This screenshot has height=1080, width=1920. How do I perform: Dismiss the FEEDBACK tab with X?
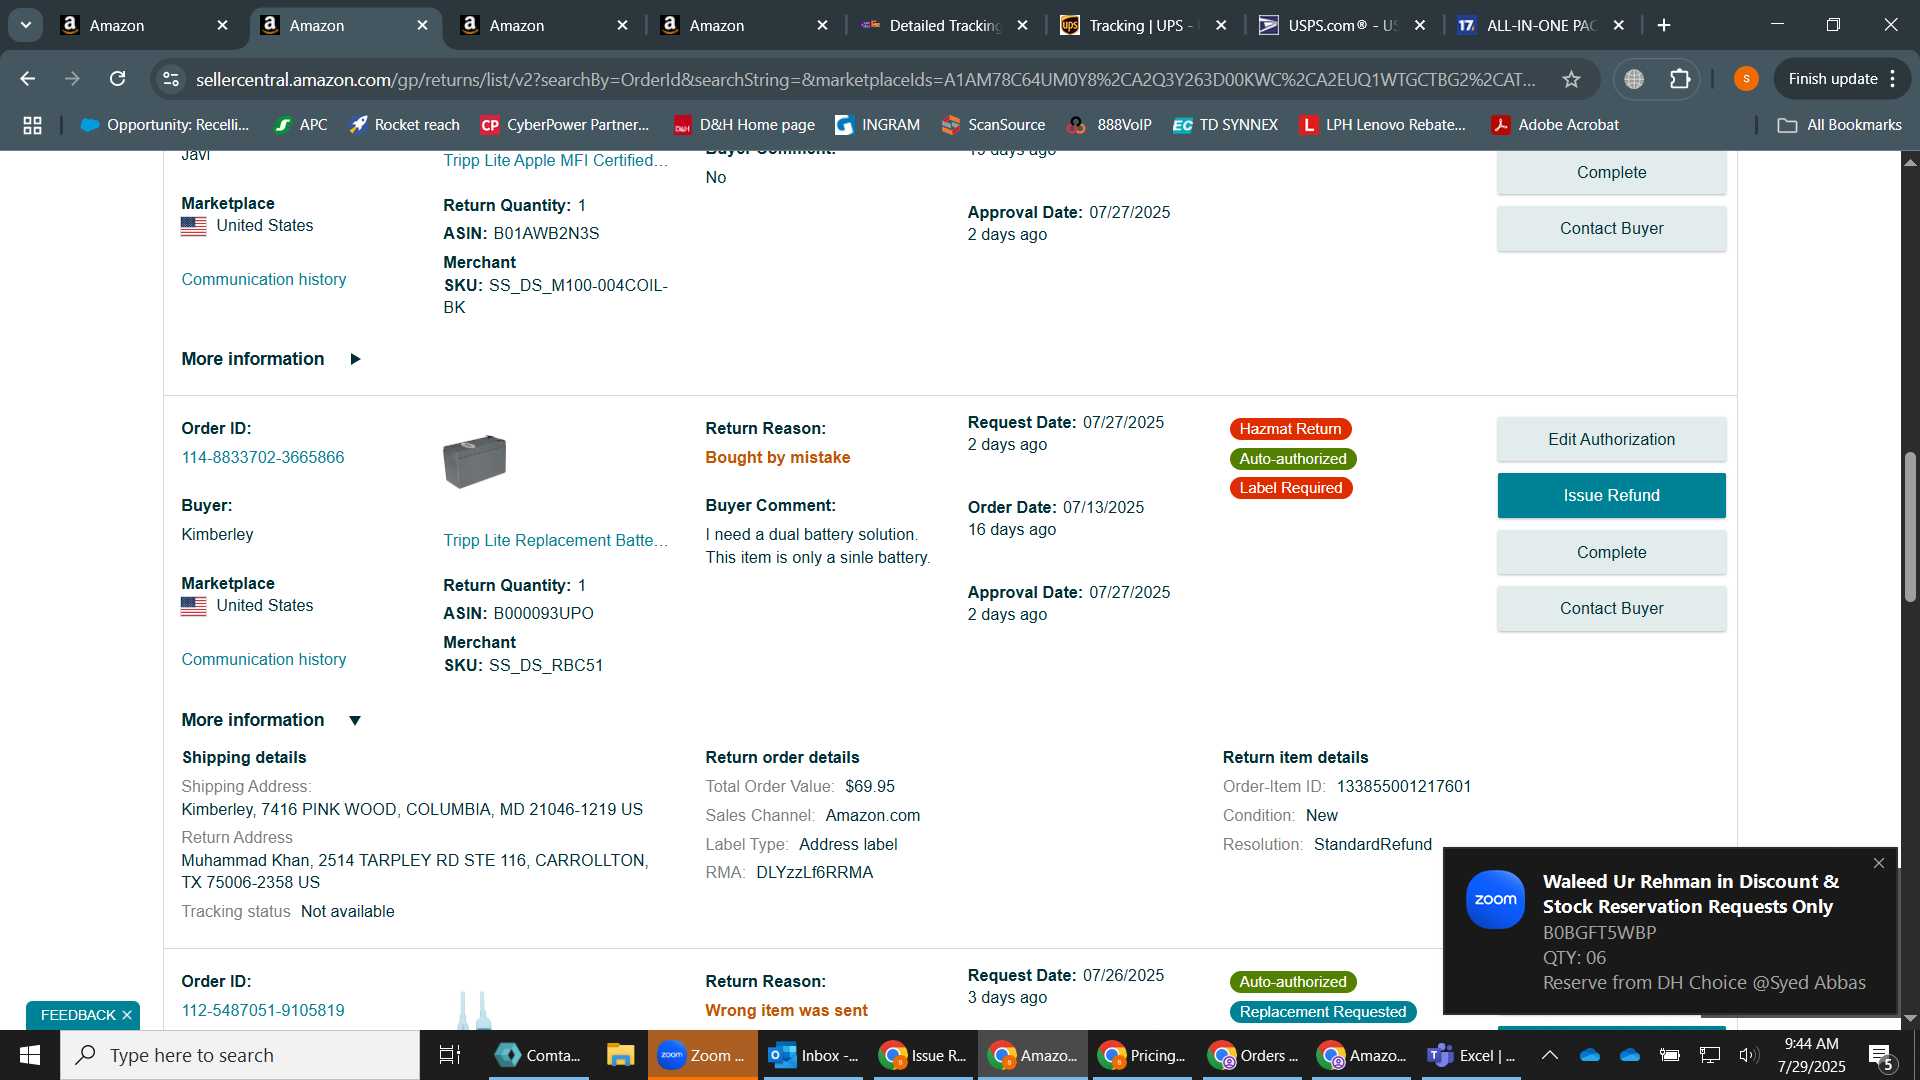(127, 1016)
